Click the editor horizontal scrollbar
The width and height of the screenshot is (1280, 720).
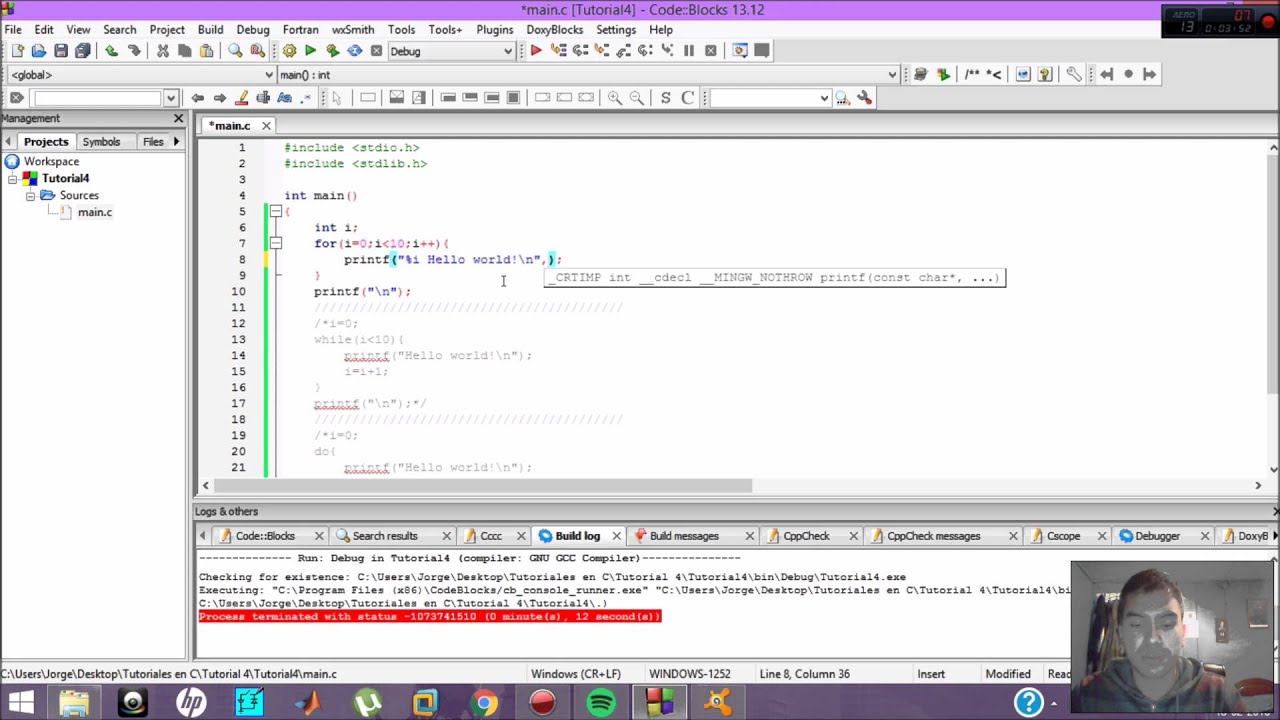point(484,486)
